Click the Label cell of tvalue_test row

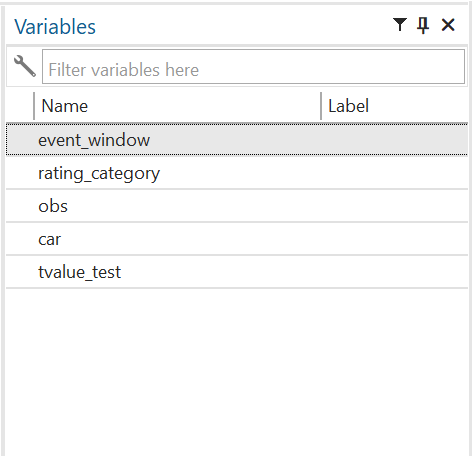[x=395, y=272]
